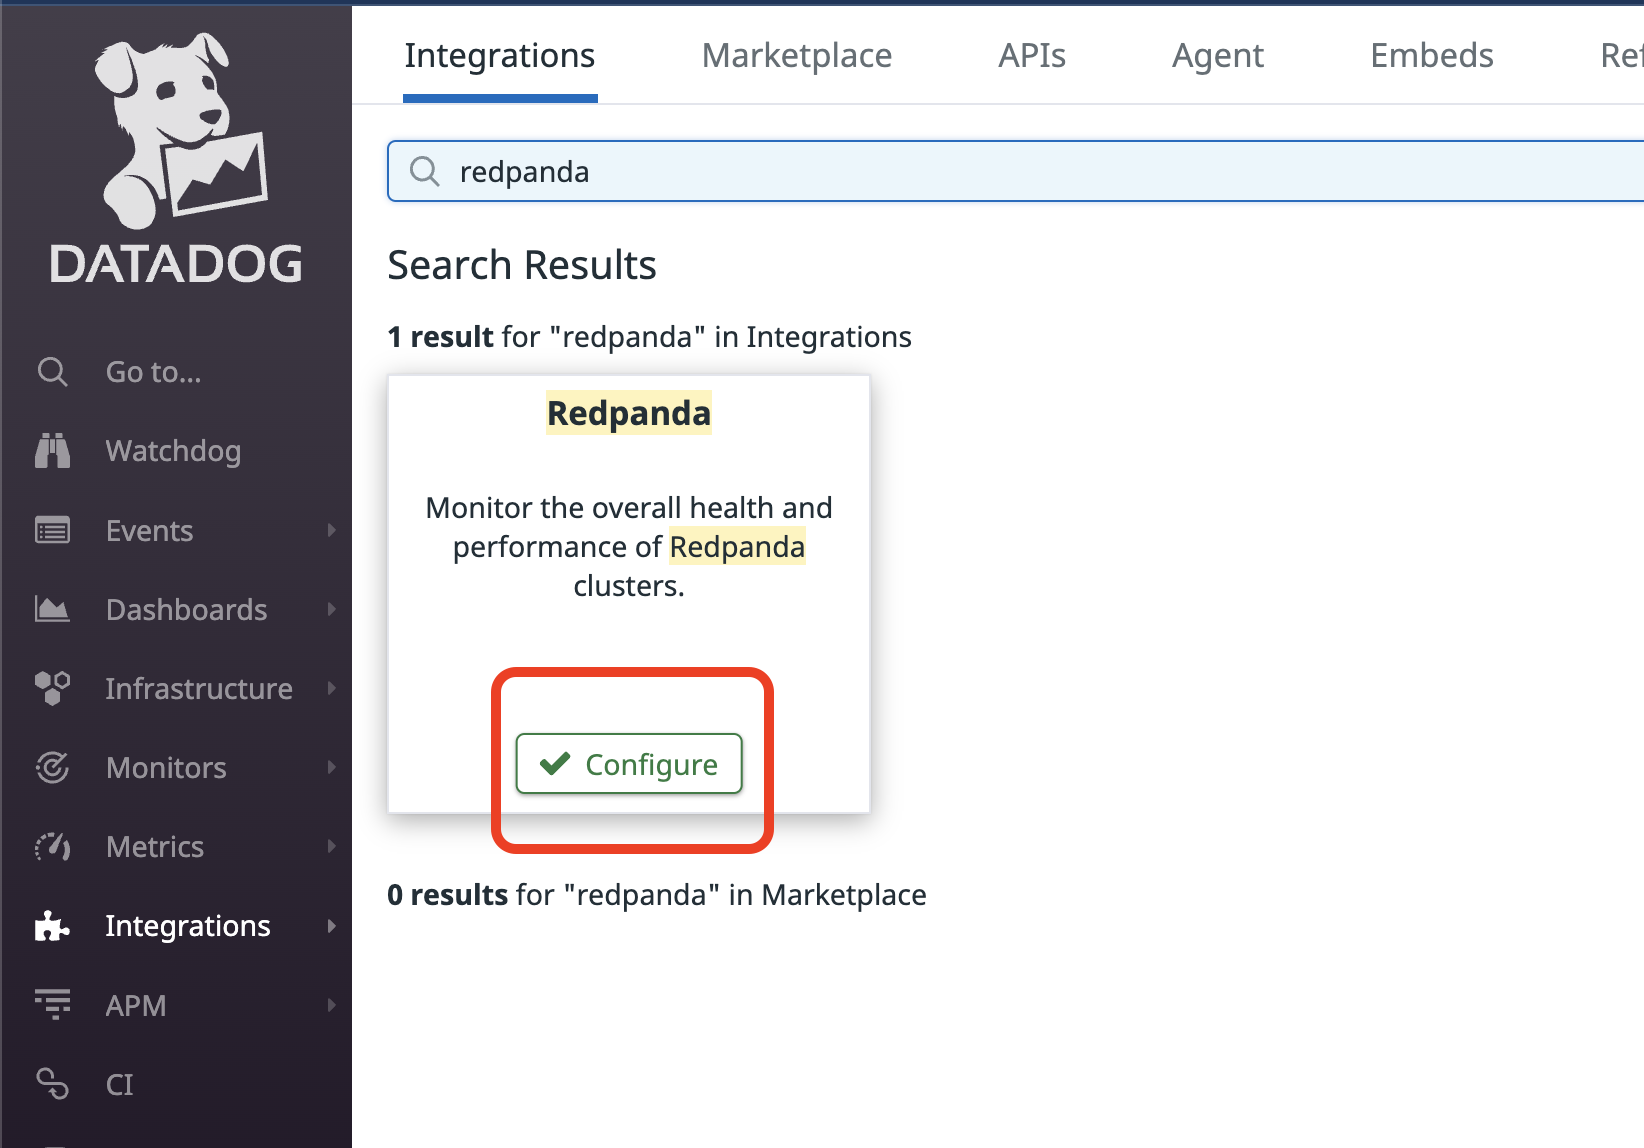The width and height of the screenshot is (1644, 1148).
Task: Click the Go to search magnifier icon
Action: [x=52, y=372]
